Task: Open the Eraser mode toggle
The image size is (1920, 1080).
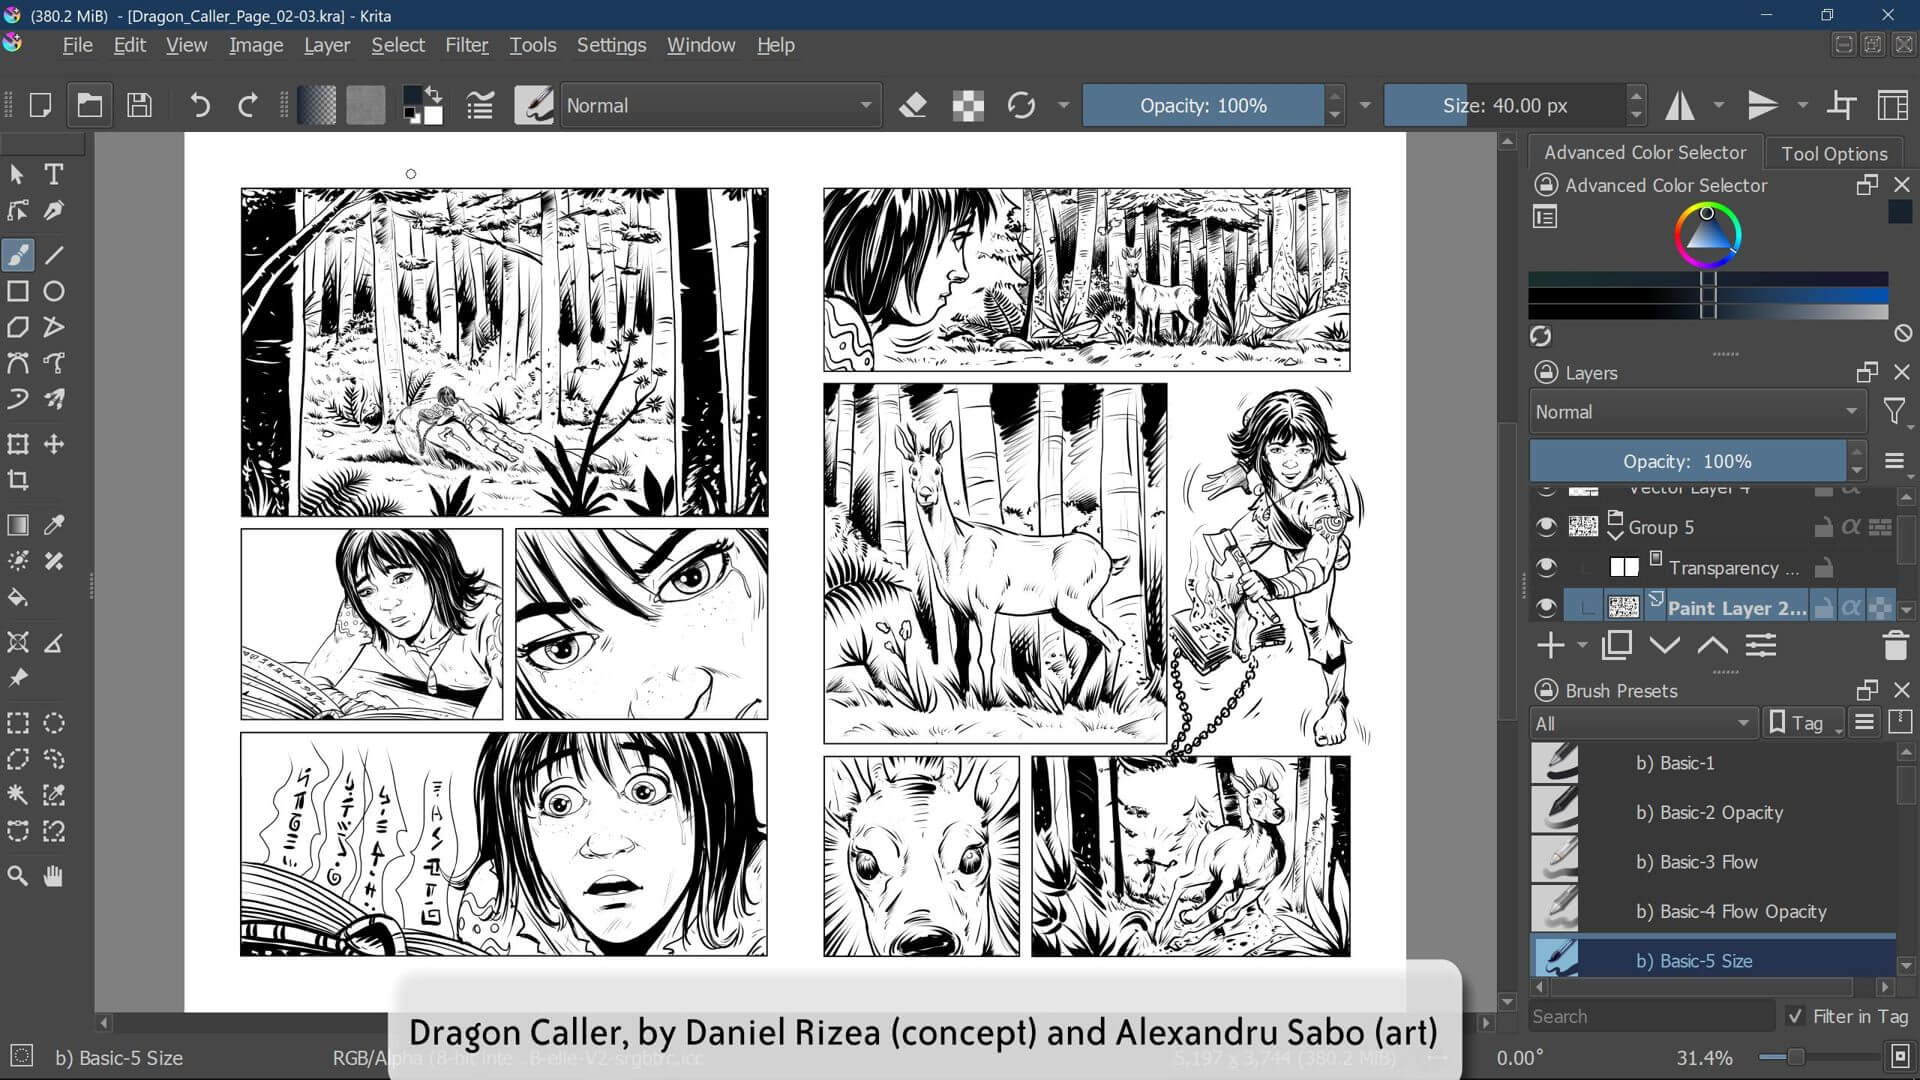Action: click(913, 105)
